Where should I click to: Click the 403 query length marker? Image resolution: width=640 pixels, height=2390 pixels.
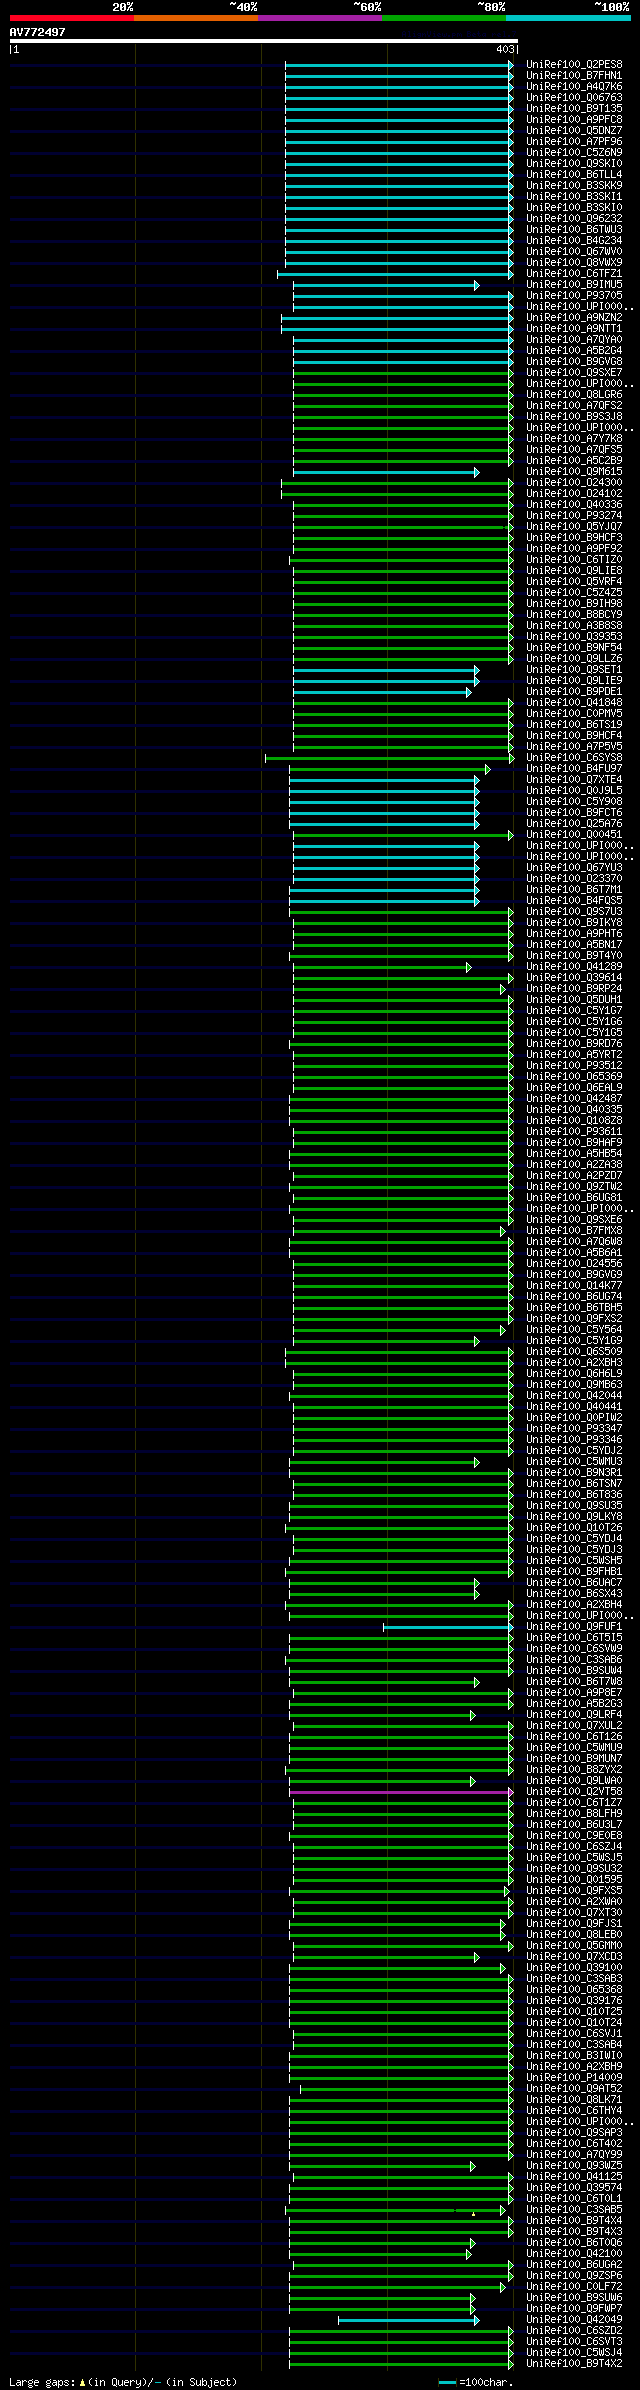point(506,49)
